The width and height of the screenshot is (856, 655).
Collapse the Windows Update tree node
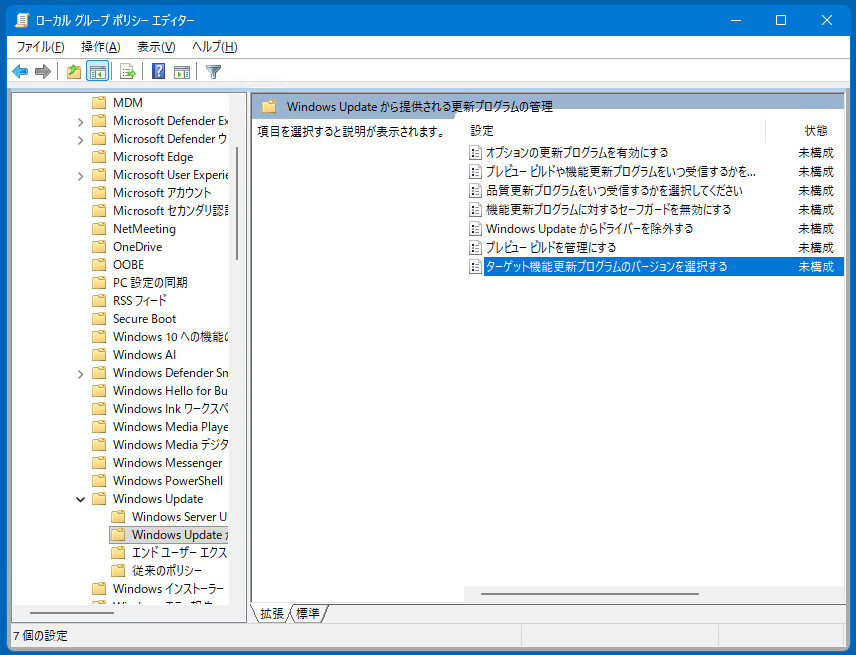(81, 499)
